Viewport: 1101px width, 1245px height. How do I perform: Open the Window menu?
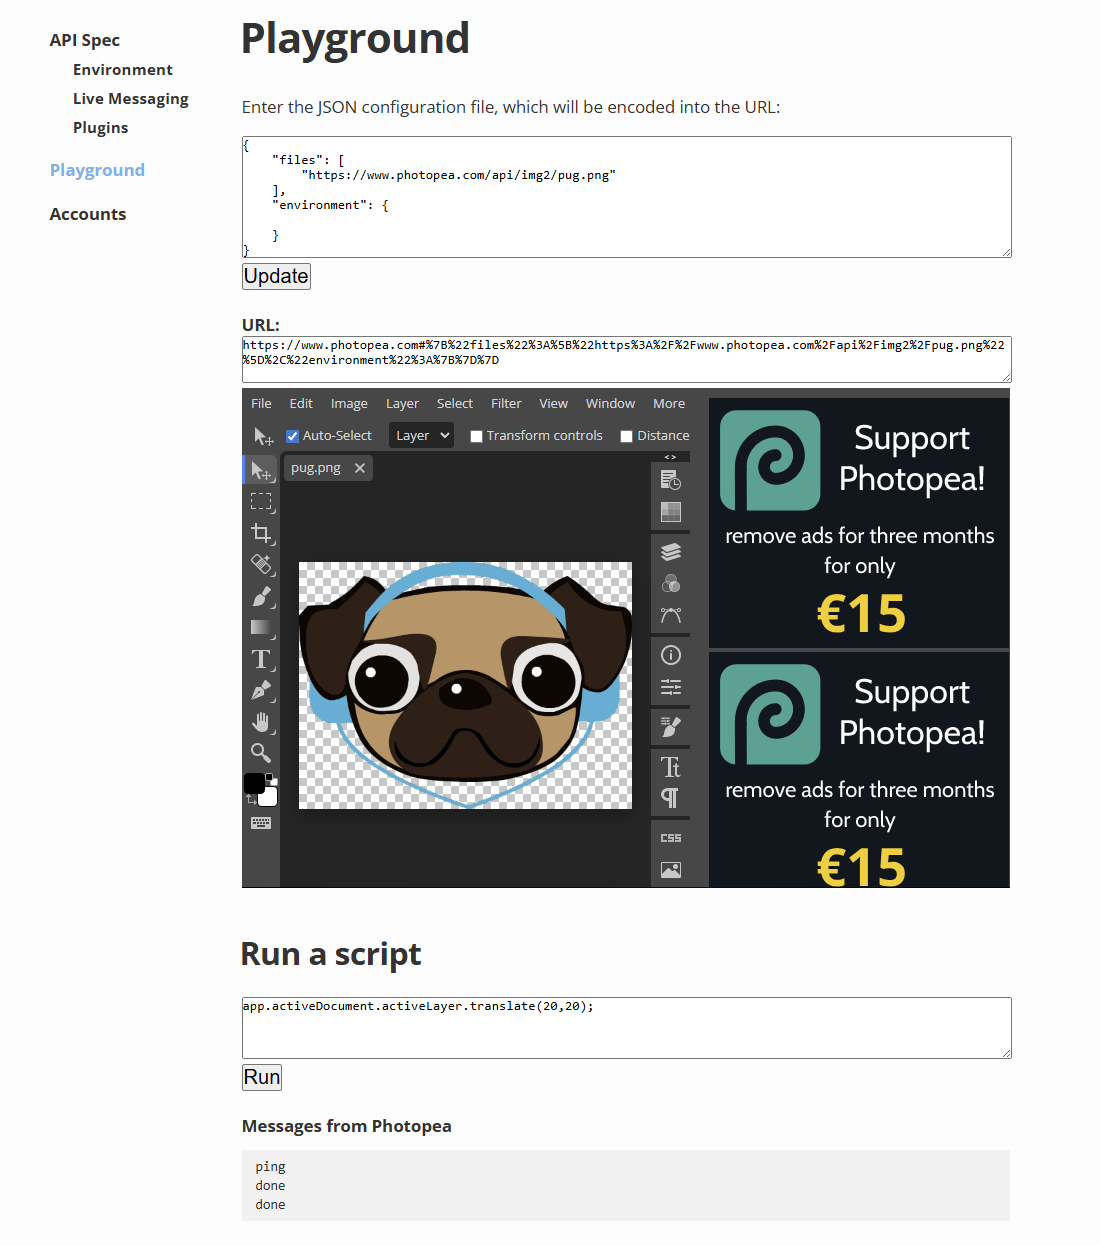[x=610, y=404]
